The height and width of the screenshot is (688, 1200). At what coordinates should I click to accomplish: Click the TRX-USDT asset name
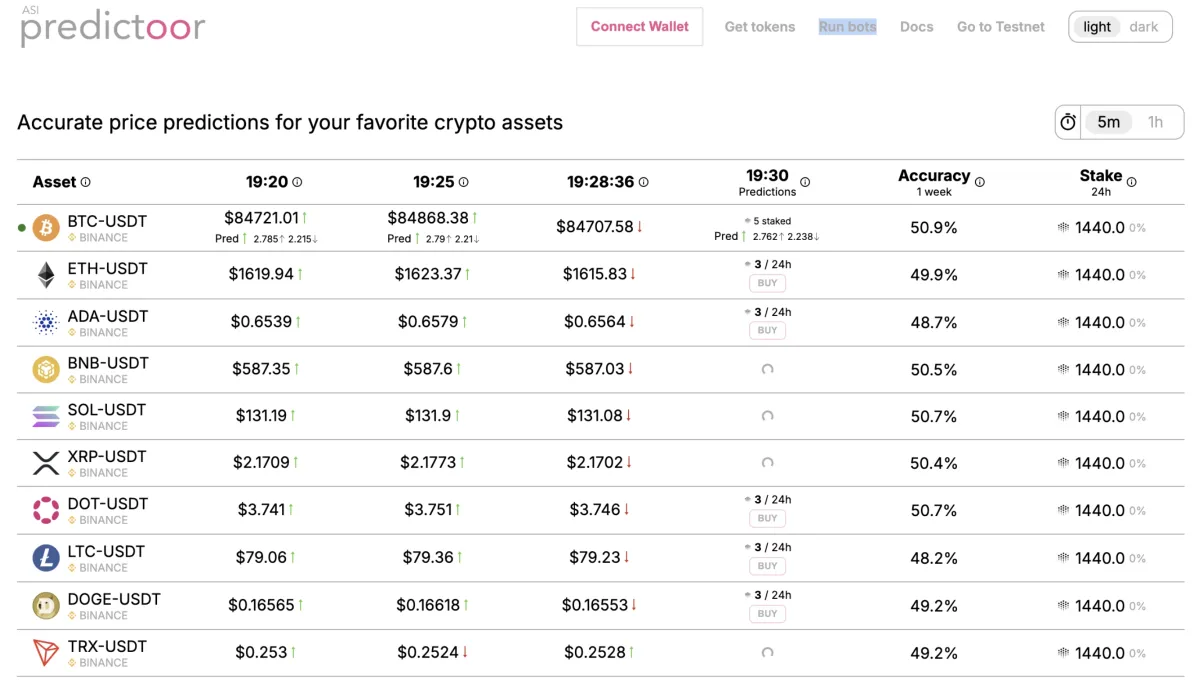107,646
